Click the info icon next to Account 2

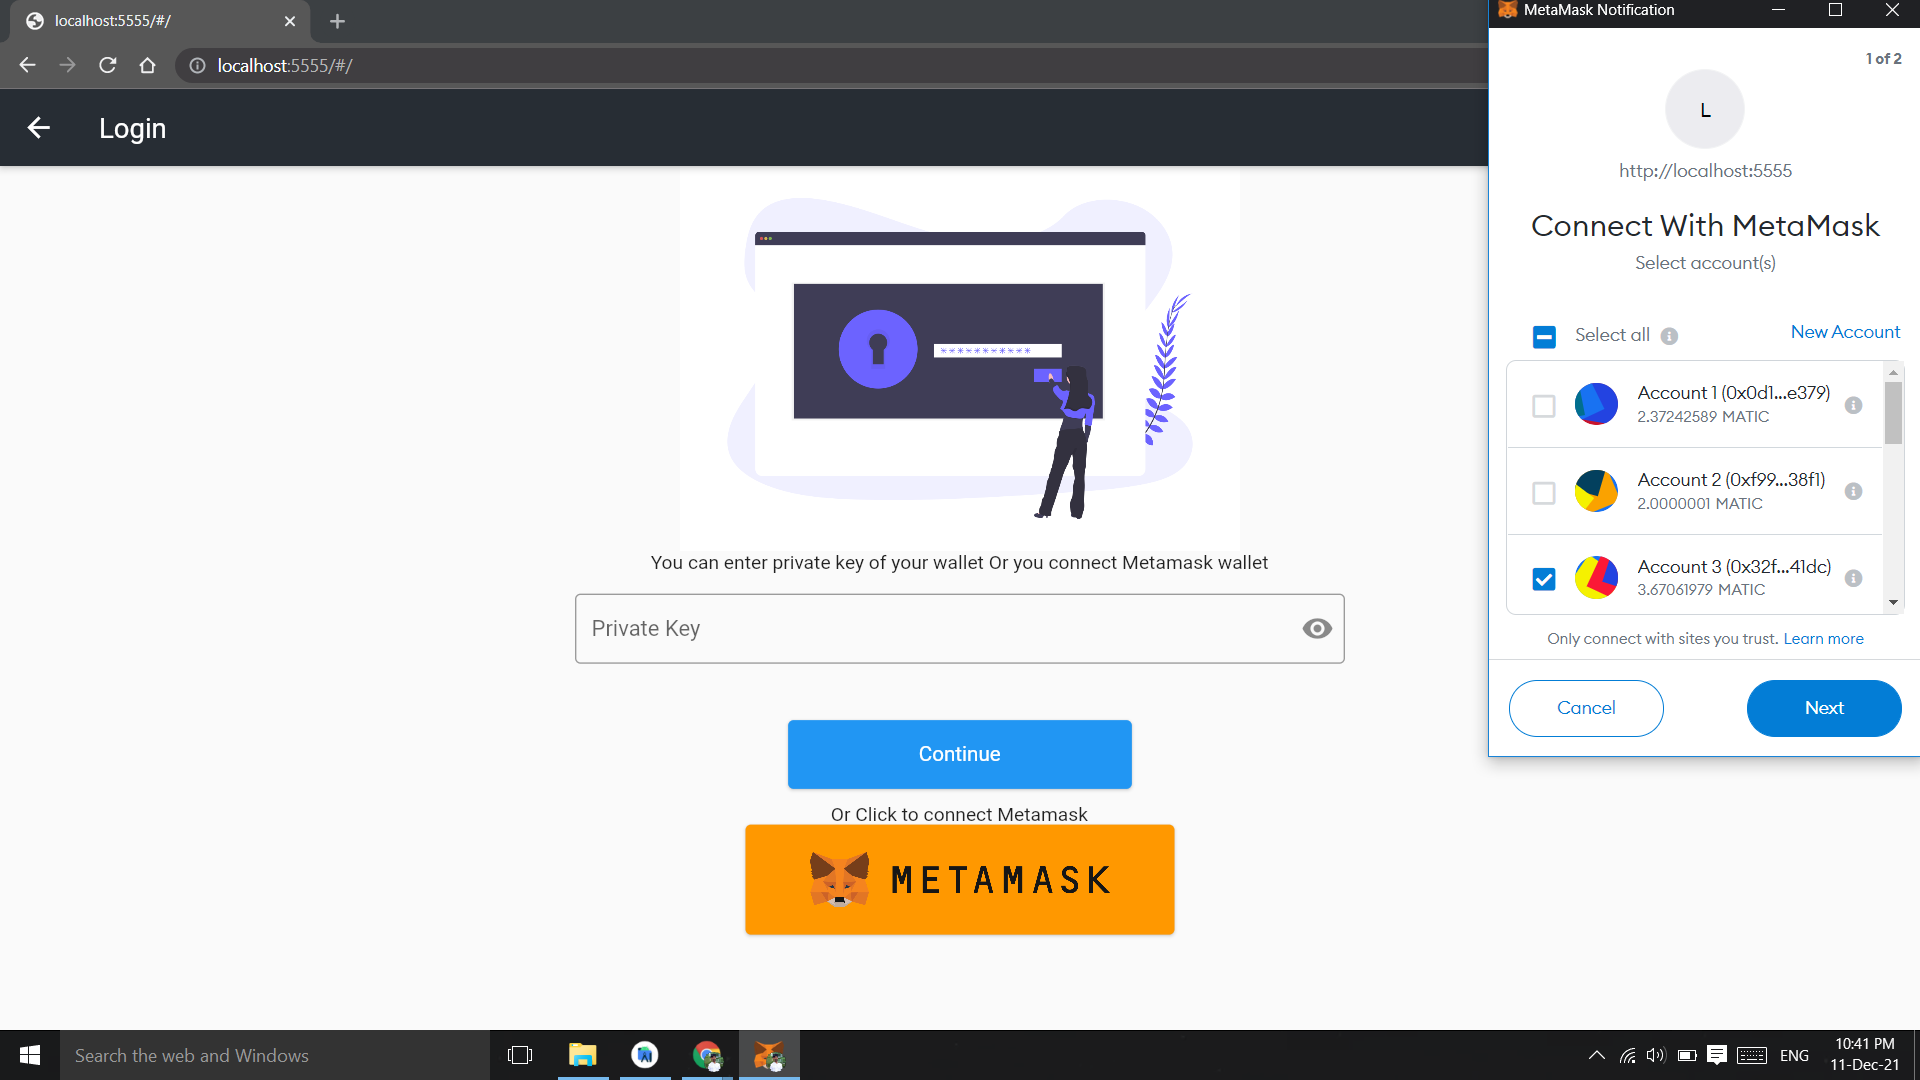[x=1853, y=492]
